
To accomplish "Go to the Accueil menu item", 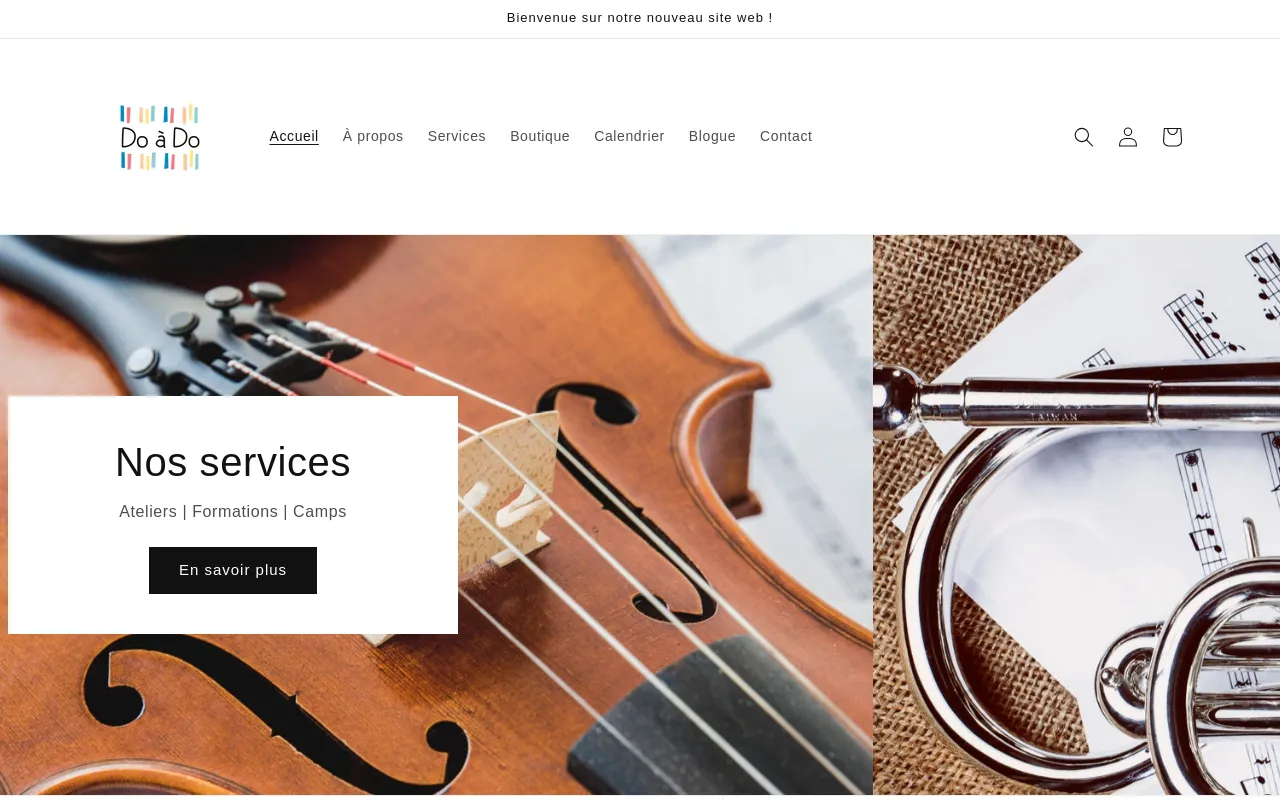I will point(294,136).
